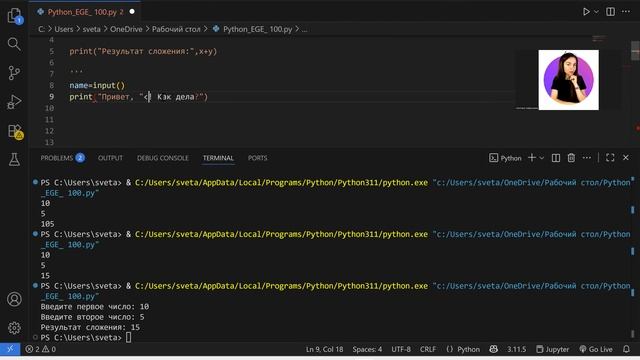Open the new terminal launch profile dropdown
This screenshot has height=360, width=640.
click(542, 158)
